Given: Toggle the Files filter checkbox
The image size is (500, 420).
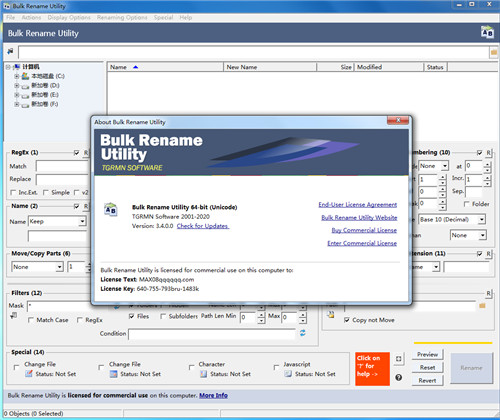Looking at the screenshot, I should [132, 316].
